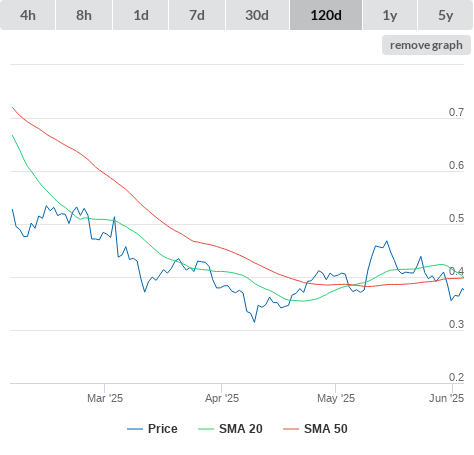Viewport: 474px width, 455px height.
Task: Click the remove graph button
Action: [426, 45]
